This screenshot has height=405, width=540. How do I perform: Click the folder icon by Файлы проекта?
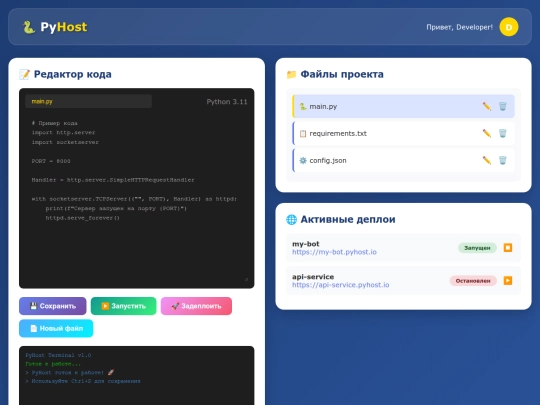[x=291, y=74]
